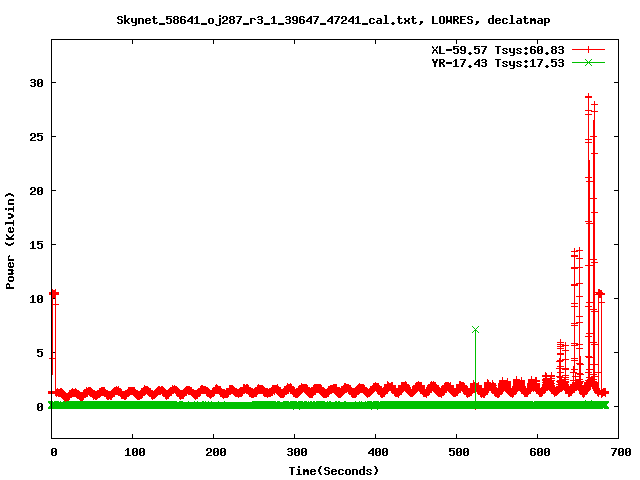Click the y-axis tick label 10

(x=36, y=299)
